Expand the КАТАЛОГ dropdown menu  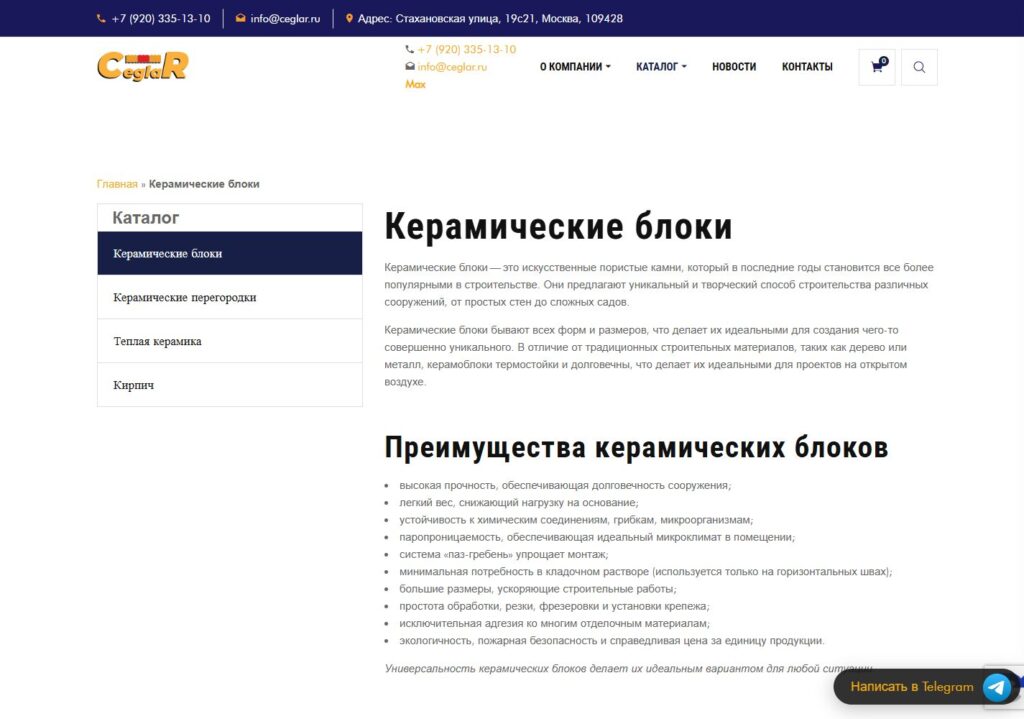click(x=661, y=67)
